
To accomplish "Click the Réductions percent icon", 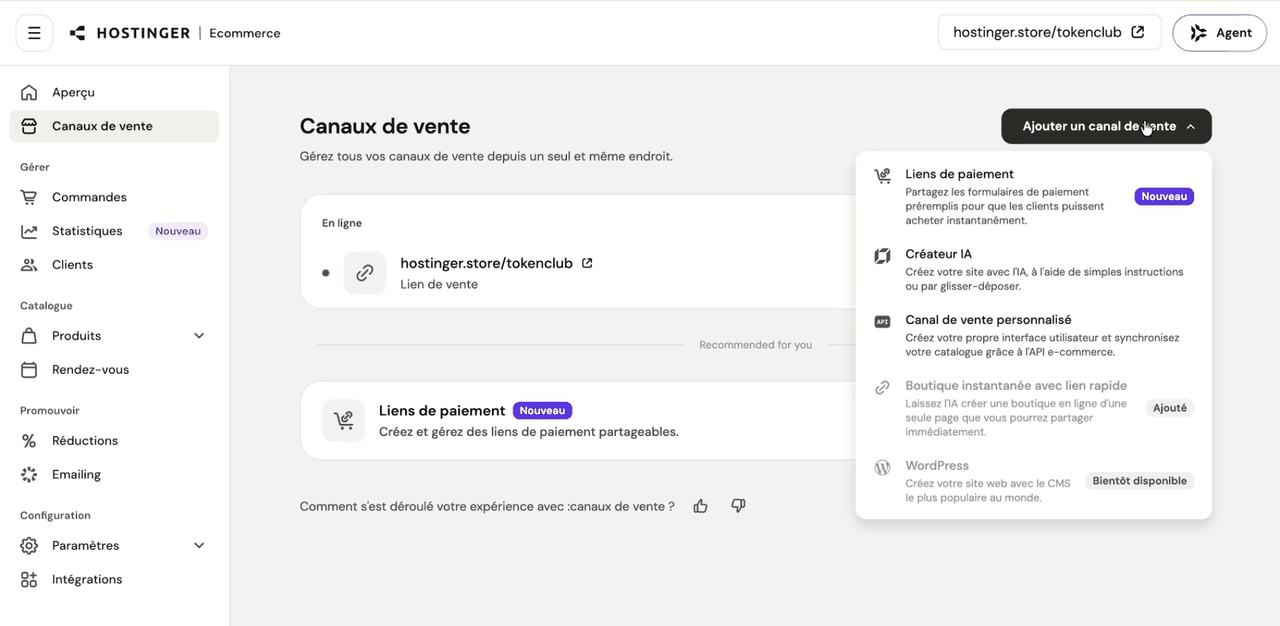I will click(x=29, y=441).
